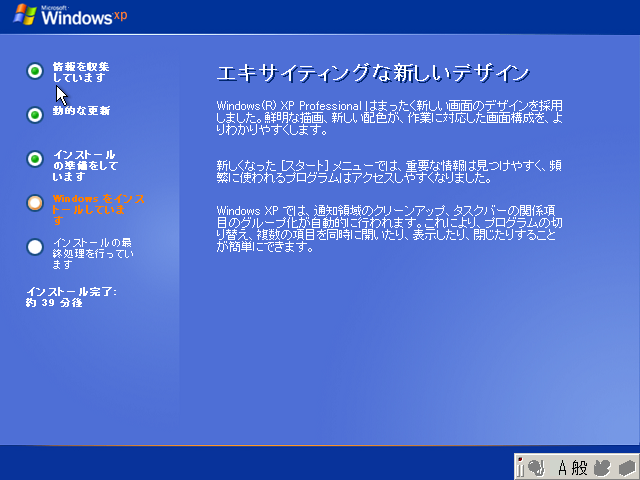The height and width of the screenshot is (480, 640).
Task: Click paragraph starting Windows(R) XP Professional
Action: point(390,118)
